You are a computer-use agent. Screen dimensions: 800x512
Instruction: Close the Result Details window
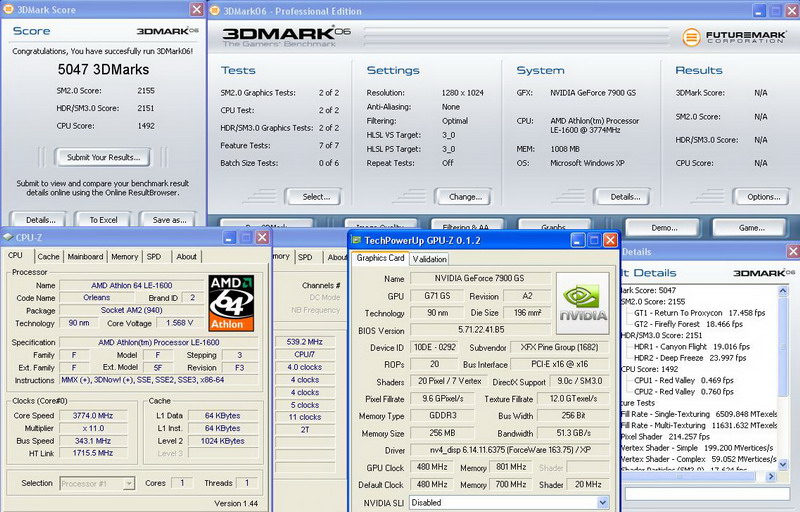pyautogui.click(x=793, y=251)
